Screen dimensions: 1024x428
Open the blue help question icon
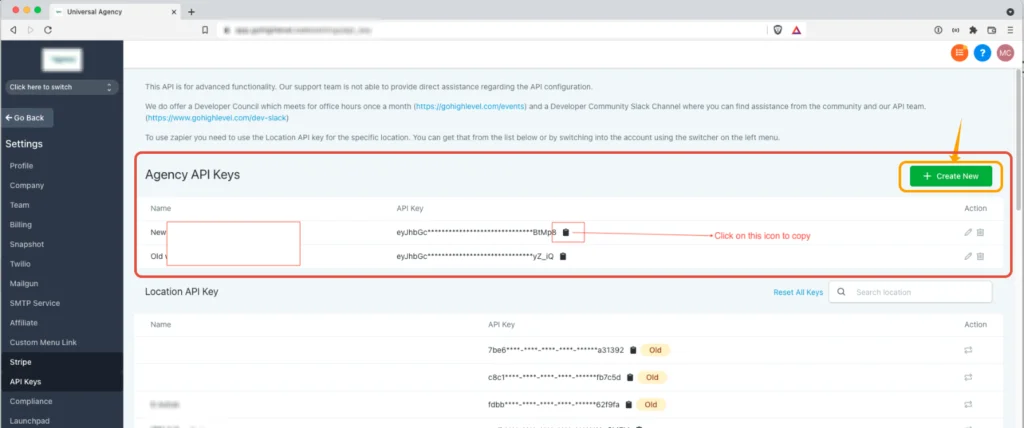click(982, 54)
